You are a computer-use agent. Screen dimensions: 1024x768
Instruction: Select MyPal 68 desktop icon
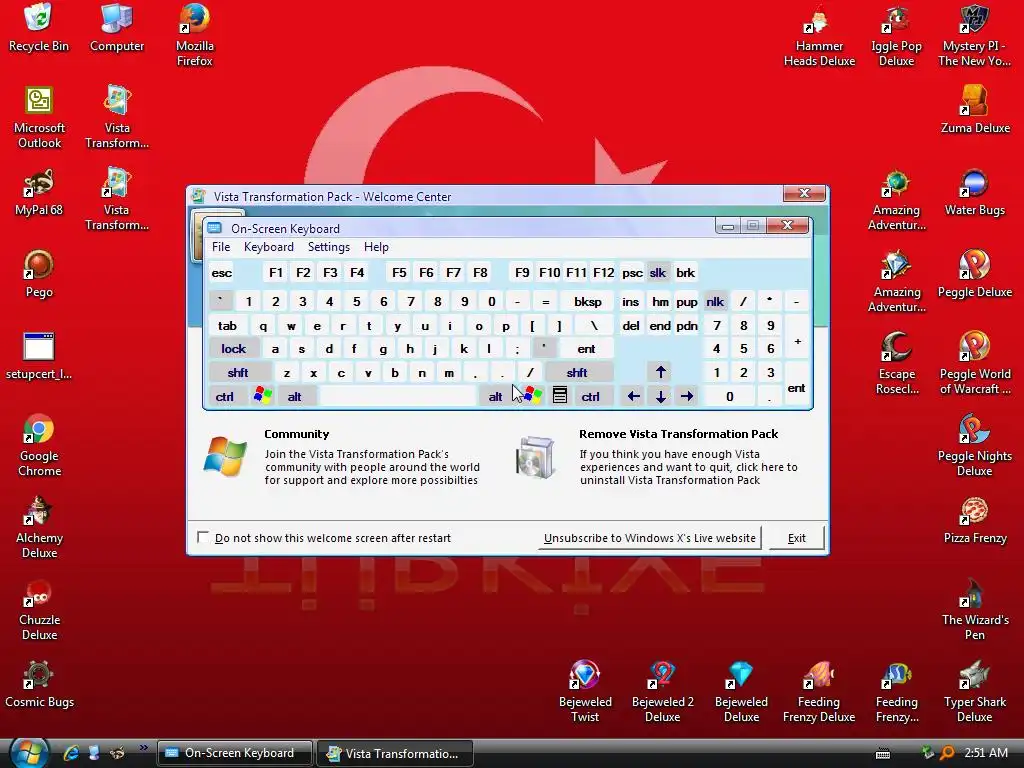point(39,193)
